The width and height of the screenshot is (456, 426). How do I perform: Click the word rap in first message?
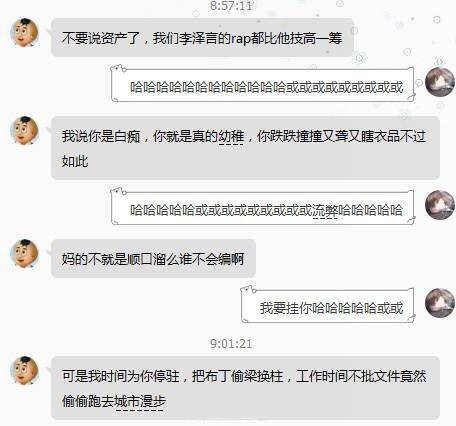pos(241,39)
